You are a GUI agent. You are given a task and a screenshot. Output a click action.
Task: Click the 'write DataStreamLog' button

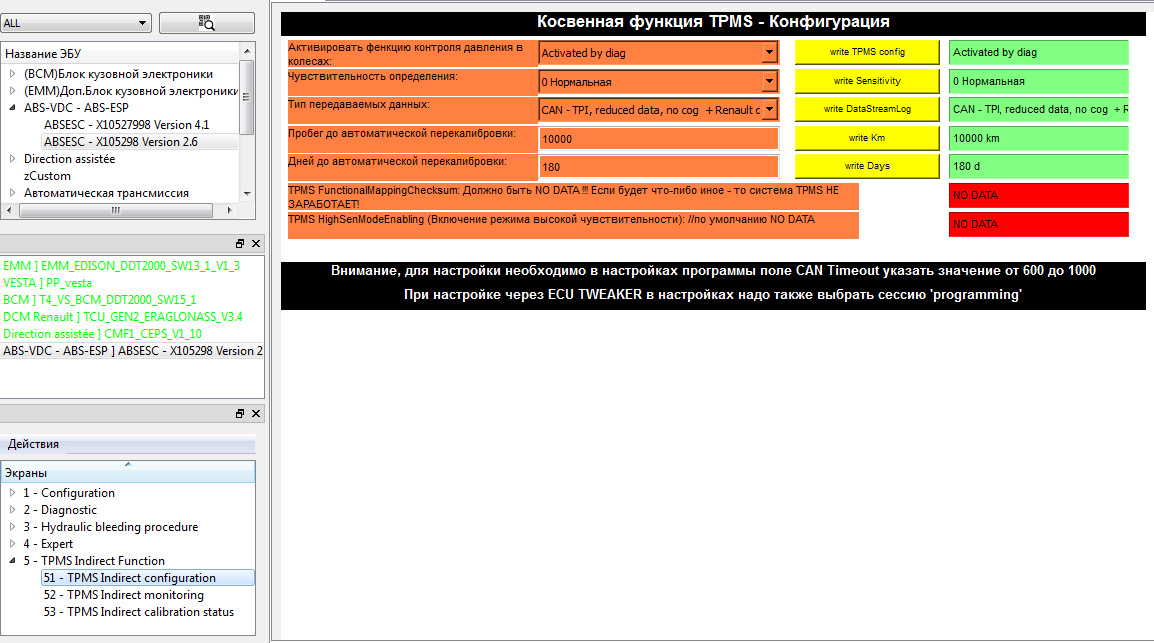(x=867, y=109)
